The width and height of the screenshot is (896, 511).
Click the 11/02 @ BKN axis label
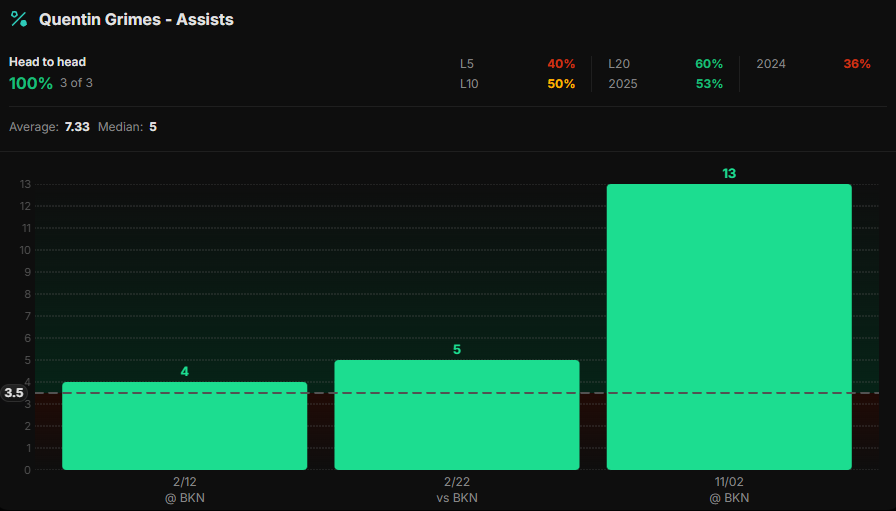(x=729, y=490)
